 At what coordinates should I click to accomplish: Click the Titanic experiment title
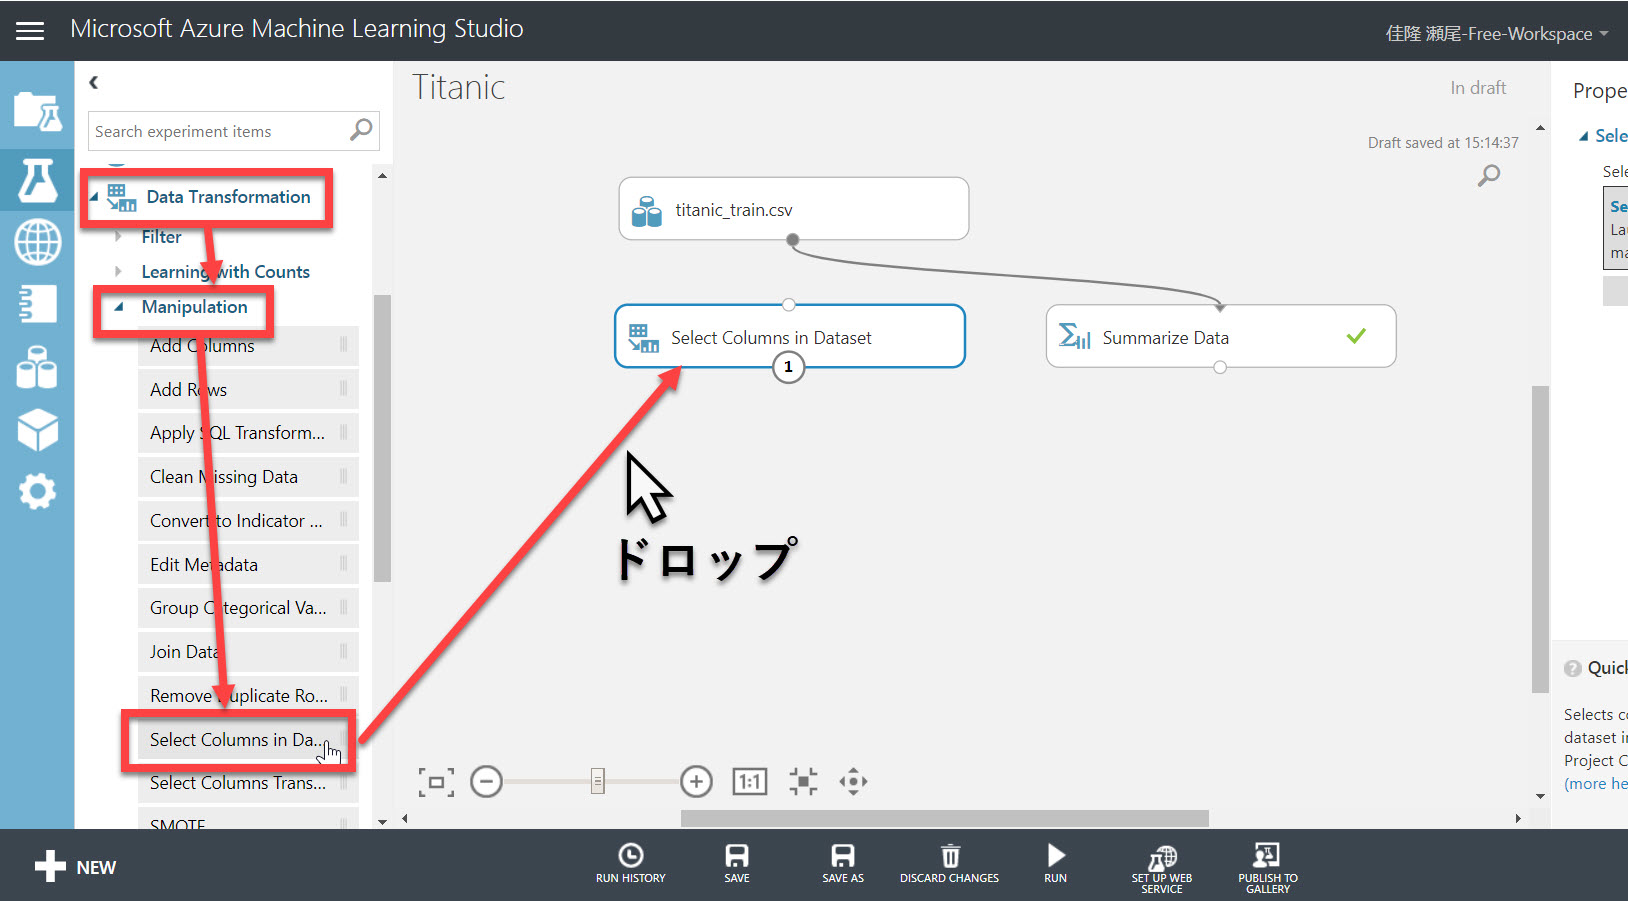459,88
